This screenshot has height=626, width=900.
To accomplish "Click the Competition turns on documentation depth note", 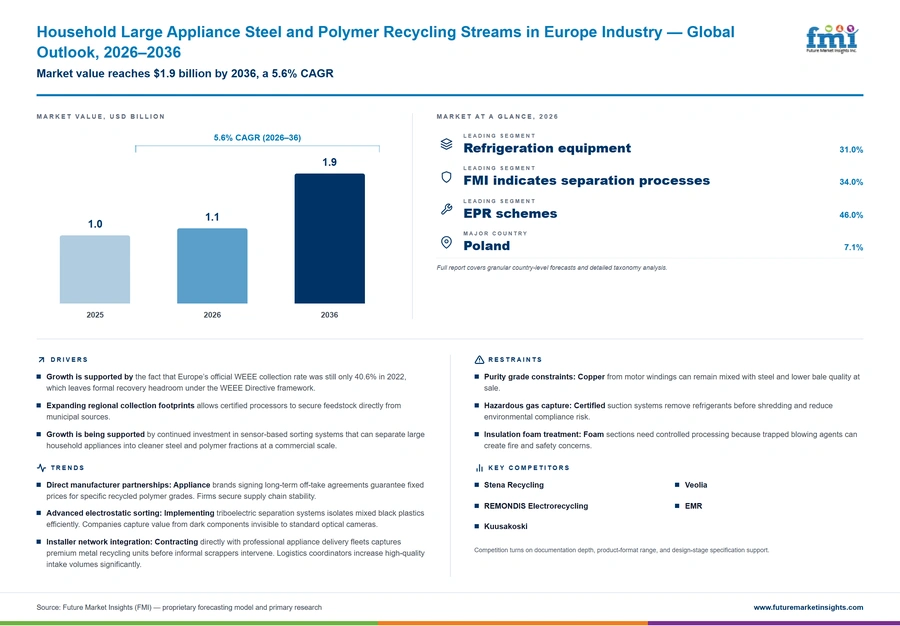I will point(621,550).
